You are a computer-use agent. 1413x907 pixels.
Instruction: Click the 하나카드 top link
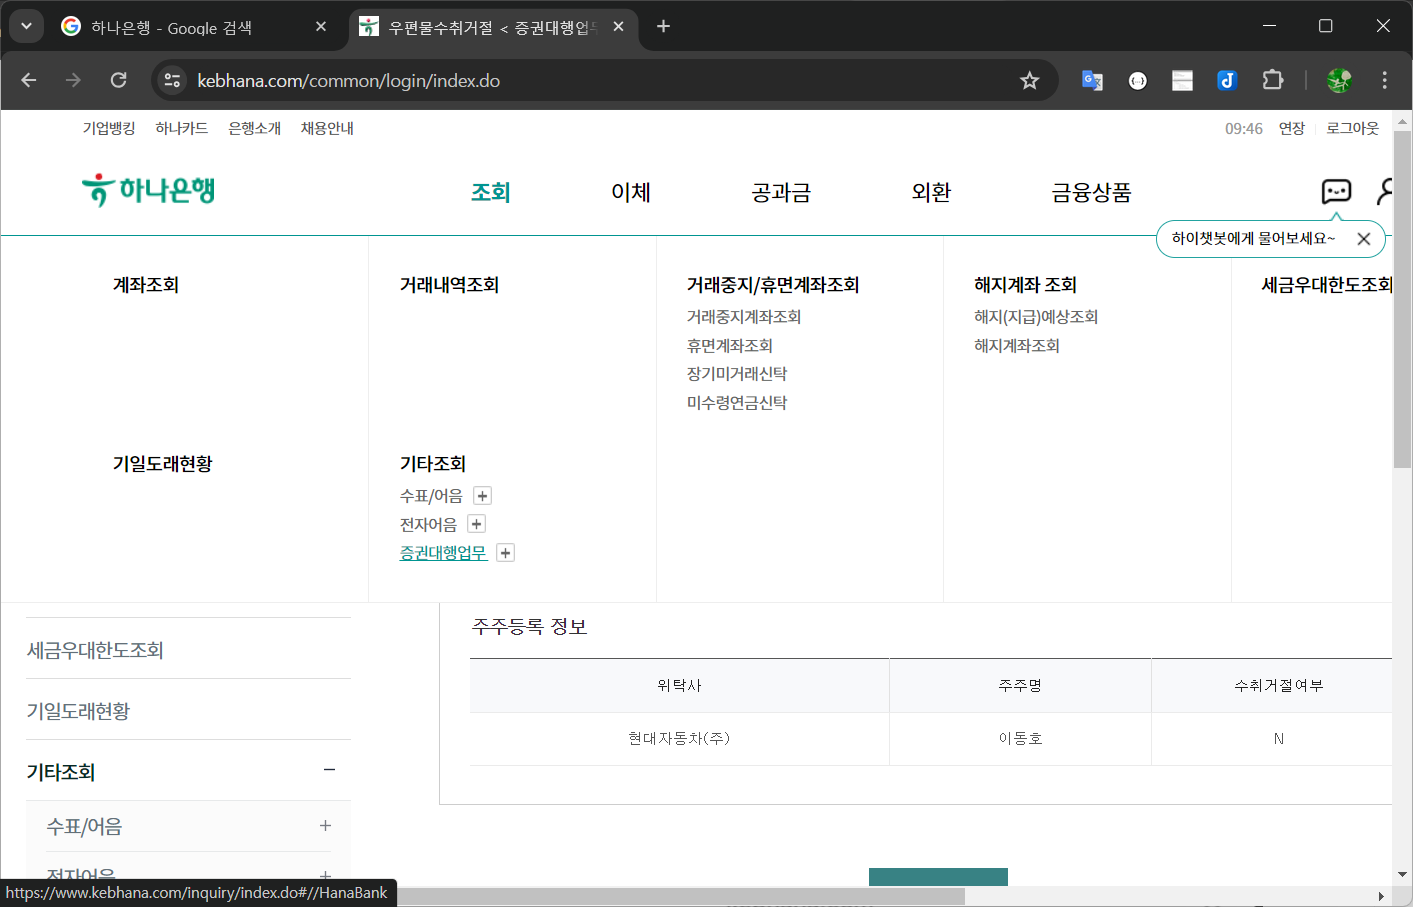[182, 128]
